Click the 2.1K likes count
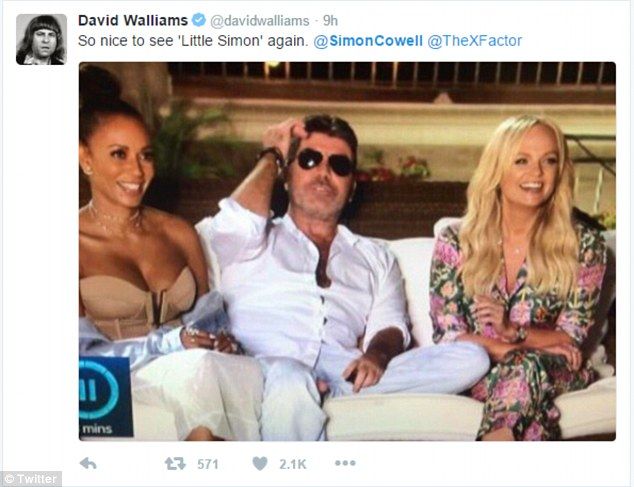634x487 pixels. (293, 464)
